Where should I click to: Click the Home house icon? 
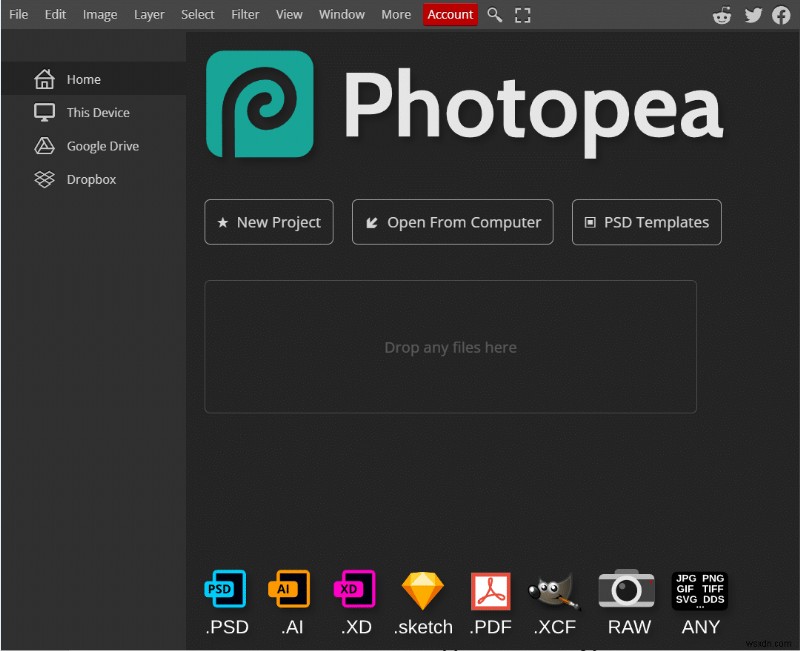44,79
